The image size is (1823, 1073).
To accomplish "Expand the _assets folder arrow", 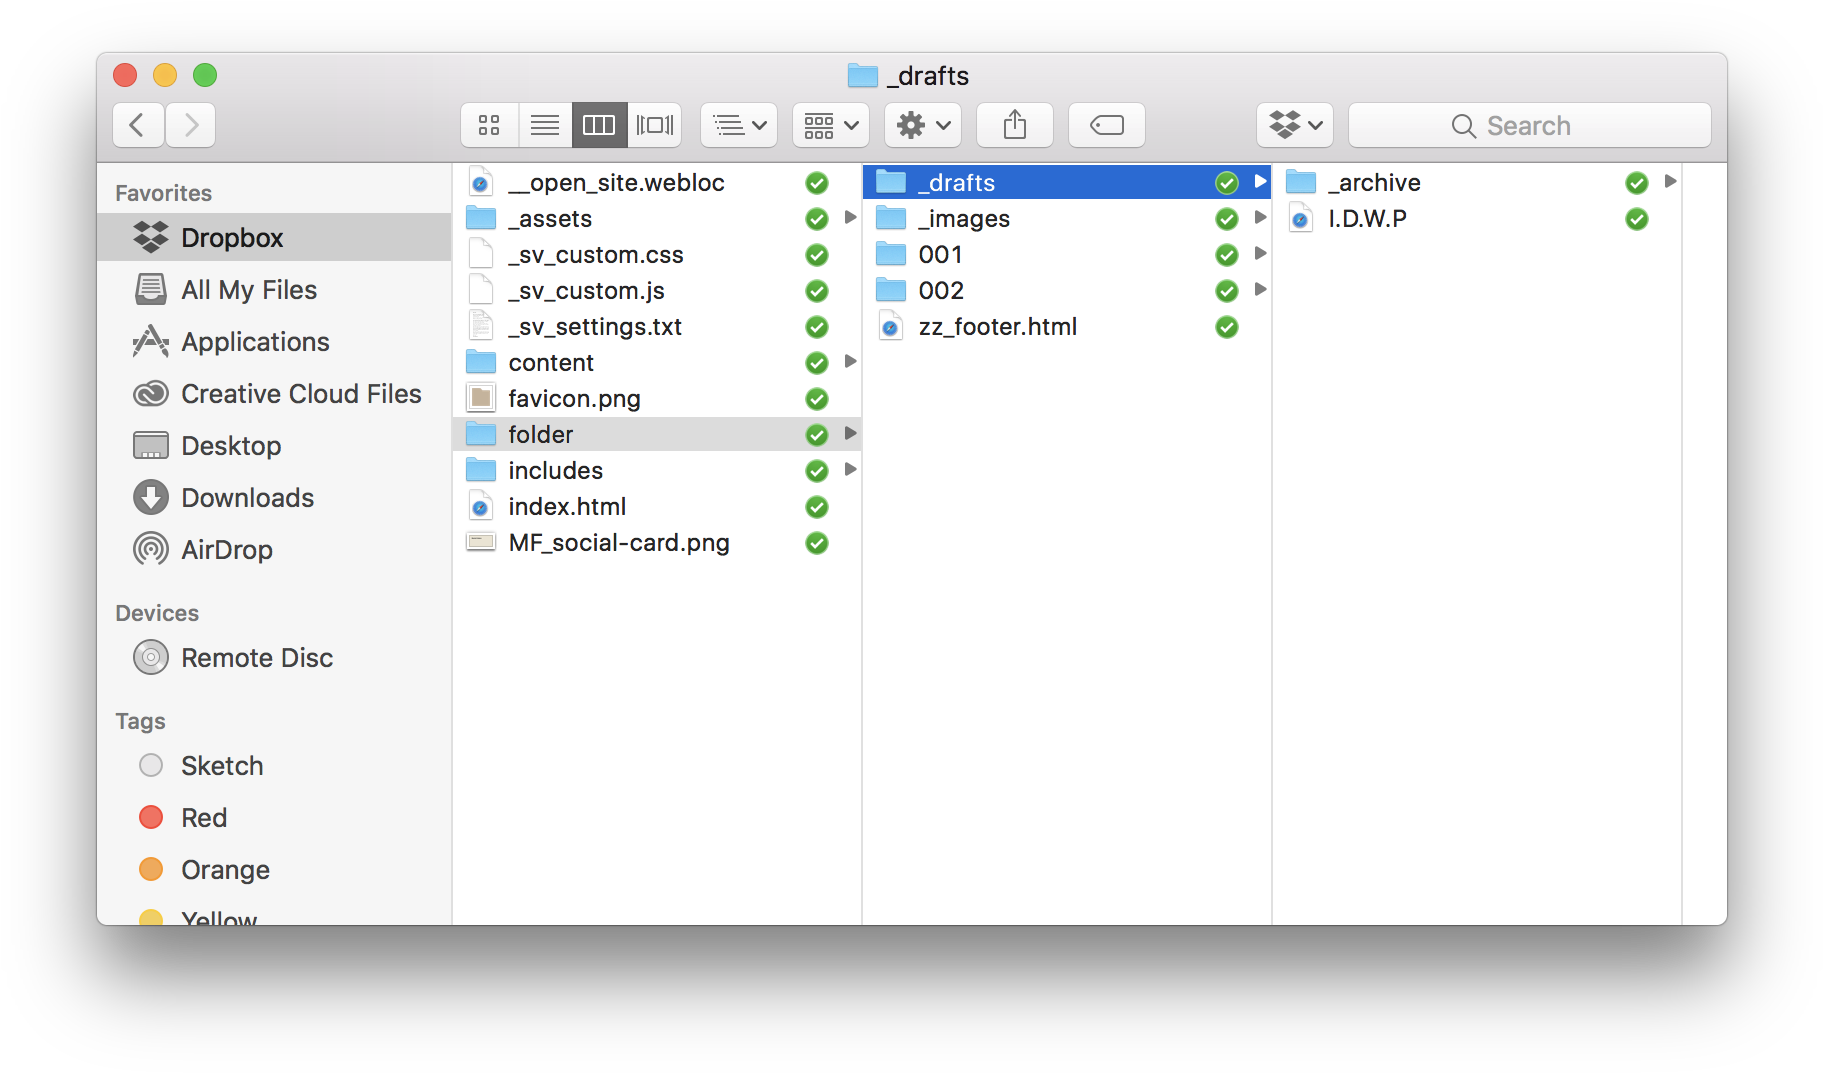I will tap(850, 218).
